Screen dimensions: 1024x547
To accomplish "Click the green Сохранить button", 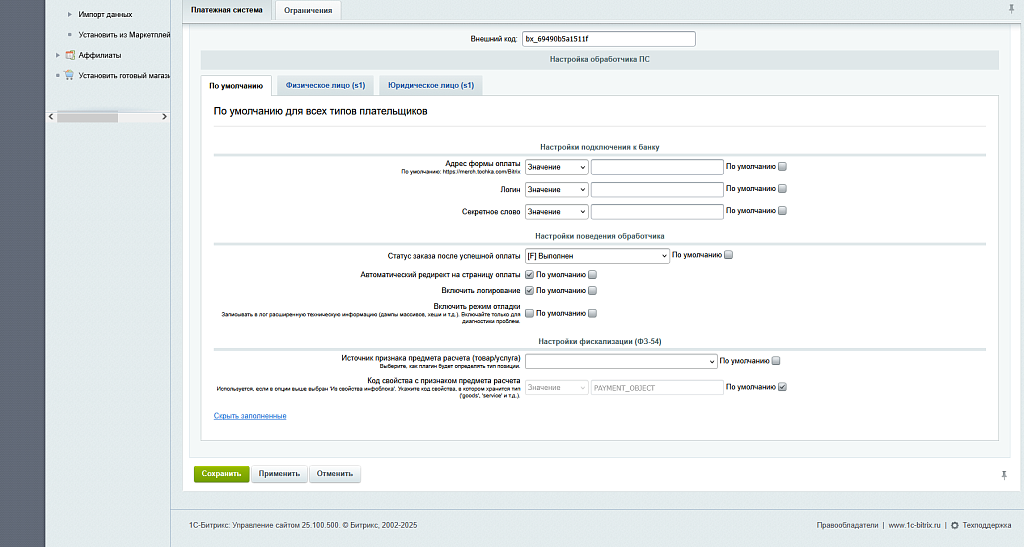I will (221, 474).
